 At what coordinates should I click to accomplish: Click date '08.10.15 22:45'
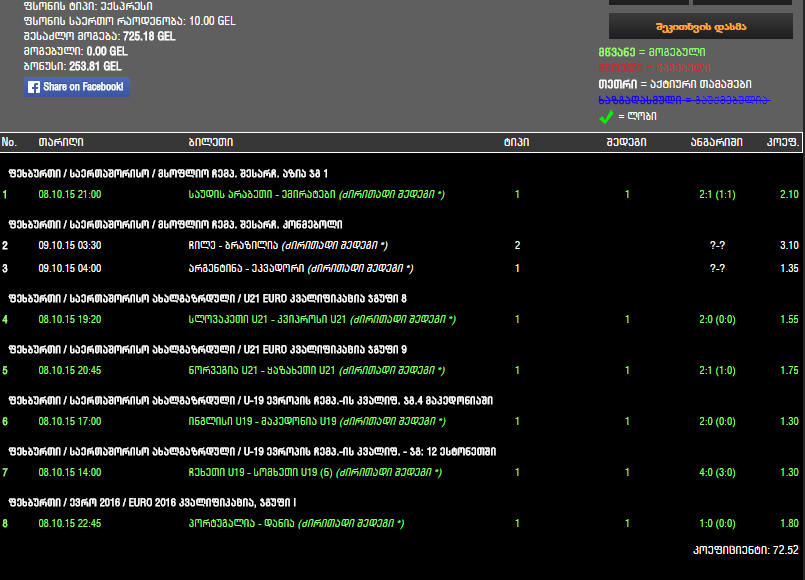tap(70, 524)
